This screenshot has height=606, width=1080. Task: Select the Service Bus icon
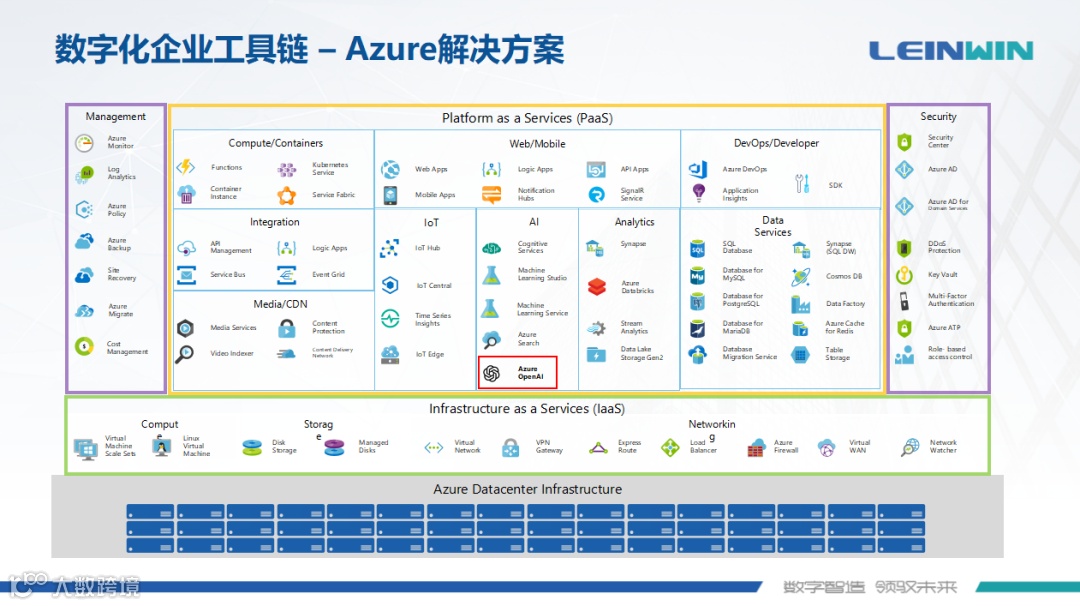187,275
